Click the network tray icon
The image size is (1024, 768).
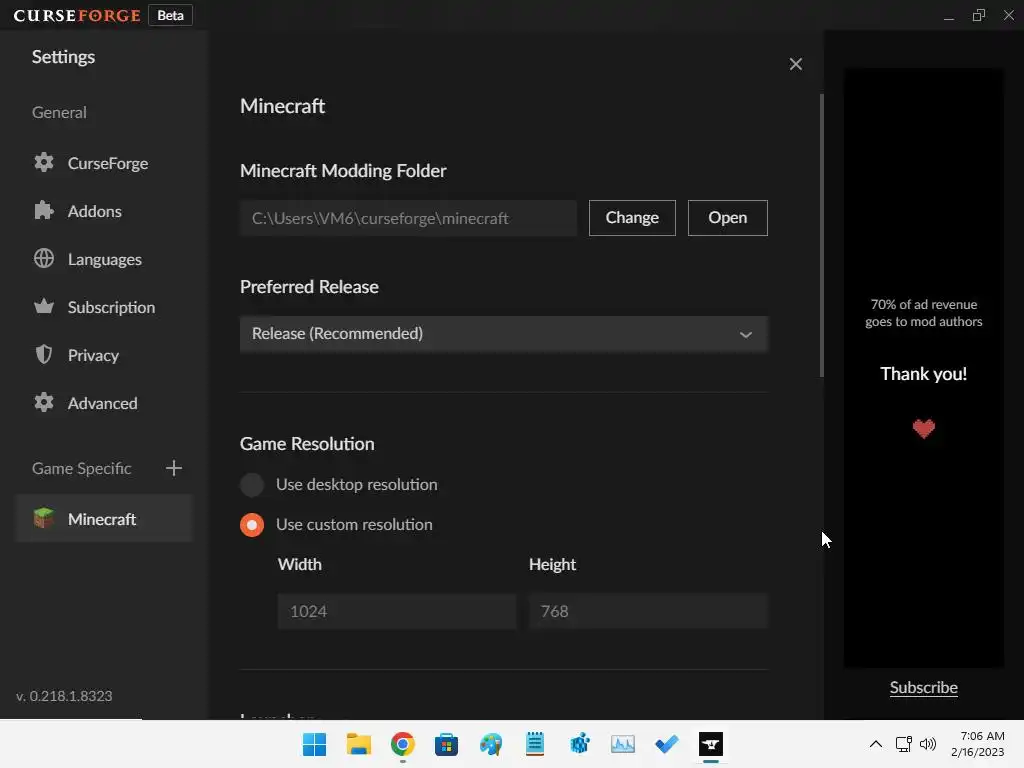click(x=904, y=744)
